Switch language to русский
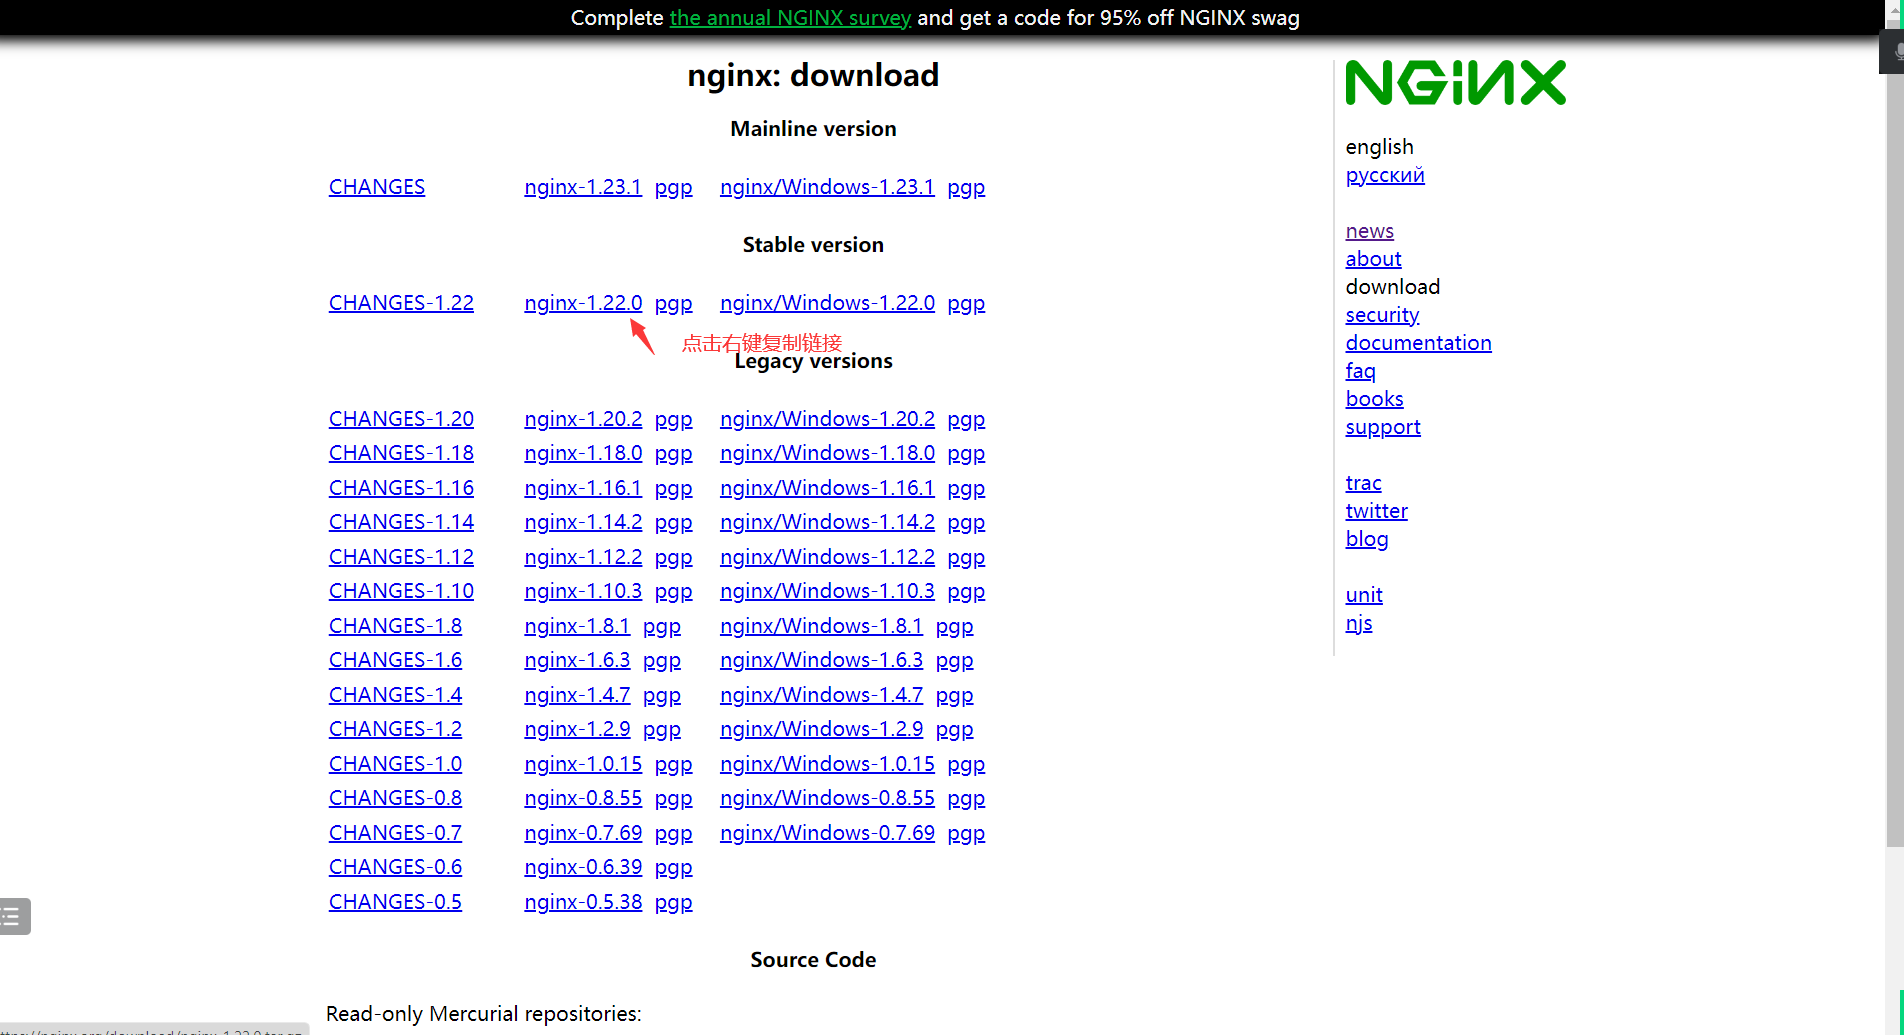Image resolution: width=1904 pixels, height=1035 pixels. coord(1385,175)
